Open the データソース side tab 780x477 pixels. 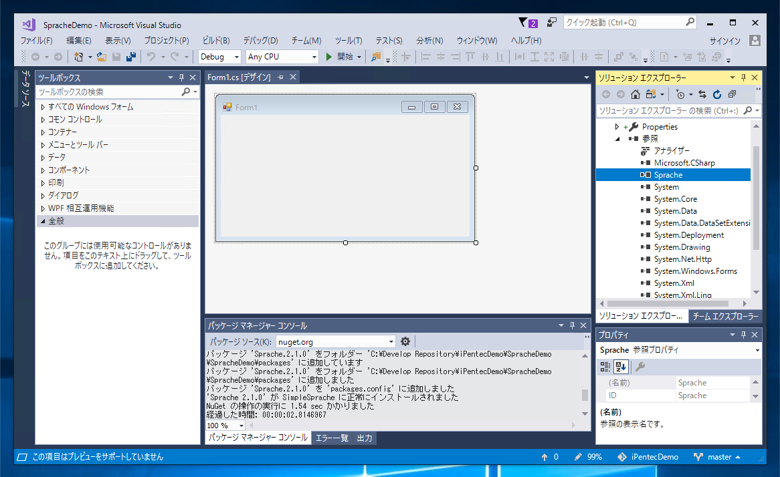pos(26,89)
